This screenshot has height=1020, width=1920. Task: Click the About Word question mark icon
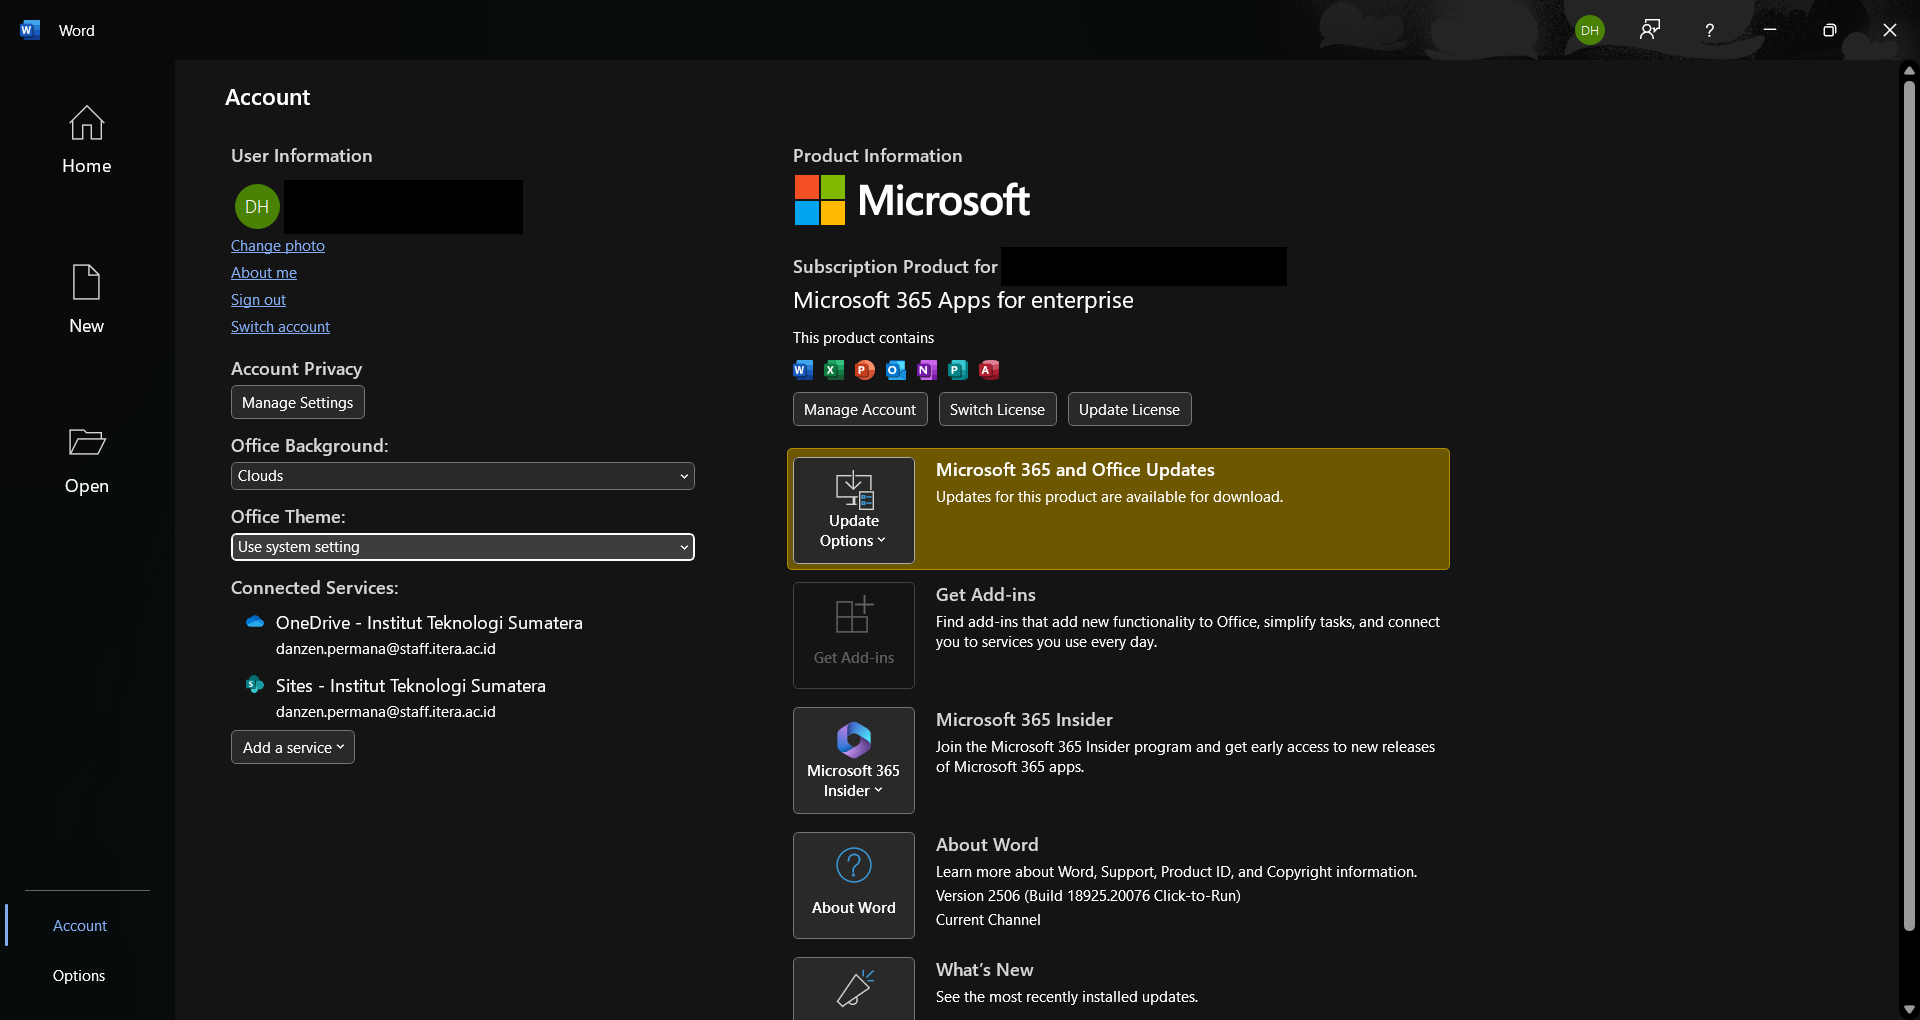point(853,866)
